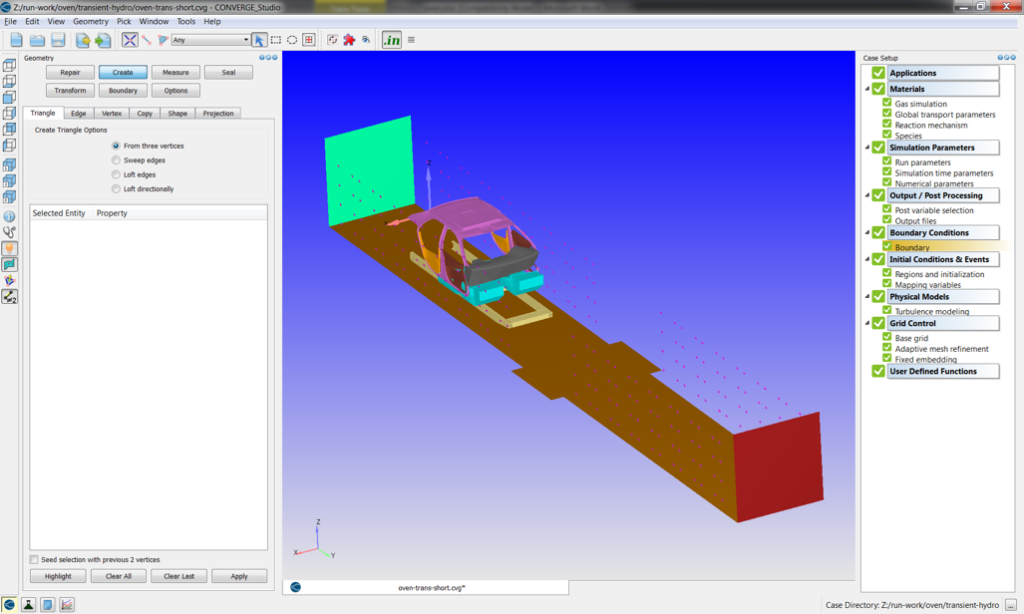Viewport: 1024px width, 614px height.
Task: Click the Seal button
Action: 229,73
